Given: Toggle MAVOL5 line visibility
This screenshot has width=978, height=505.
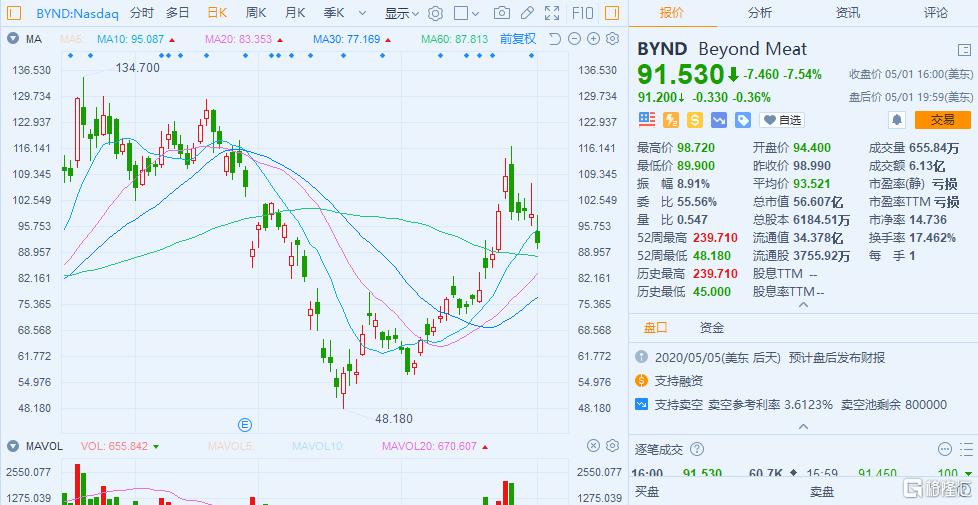Looking at the screenshot, I should (228, 446).
